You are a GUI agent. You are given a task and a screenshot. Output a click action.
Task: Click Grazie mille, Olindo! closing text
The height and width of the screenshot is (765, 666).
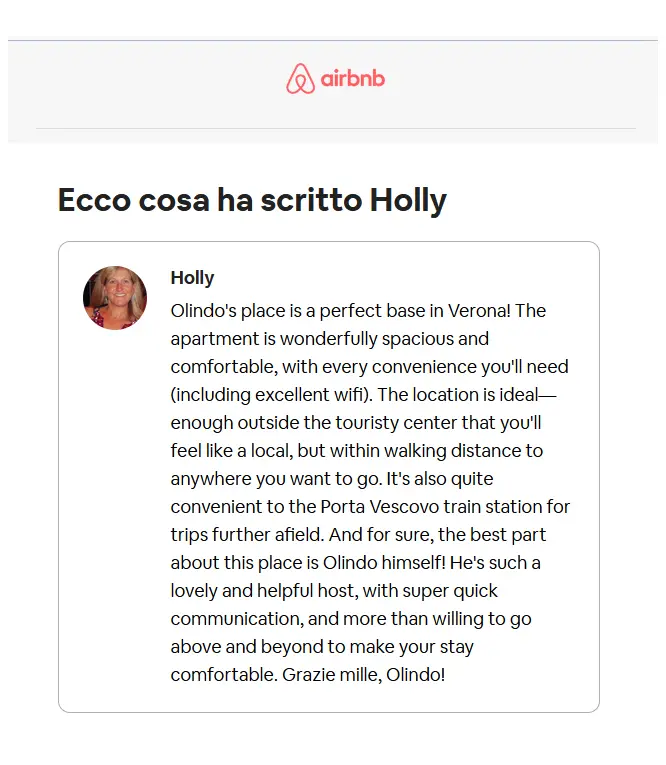pyautogui.click(x=363, y=675)
